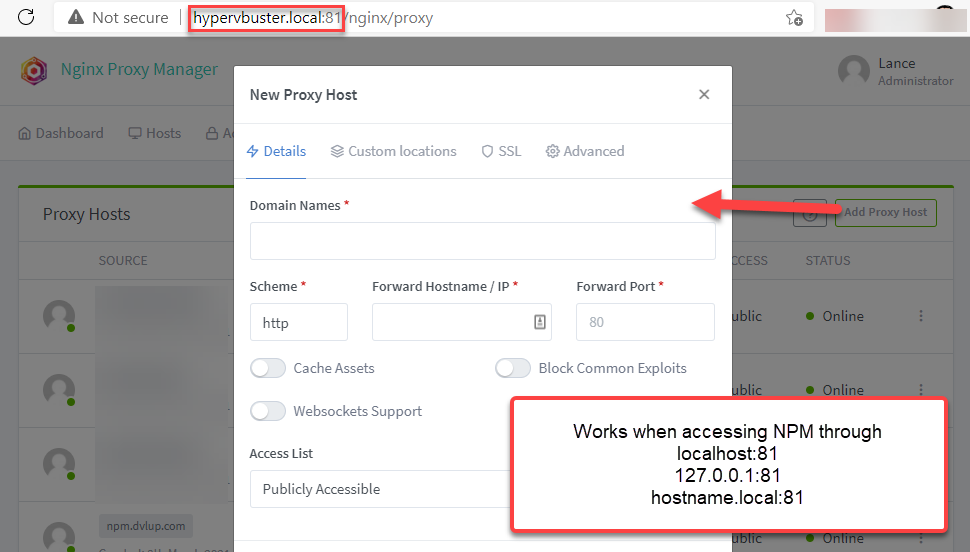Click the Forward Port field
This screenshot has width=970, height=552.
645,322
